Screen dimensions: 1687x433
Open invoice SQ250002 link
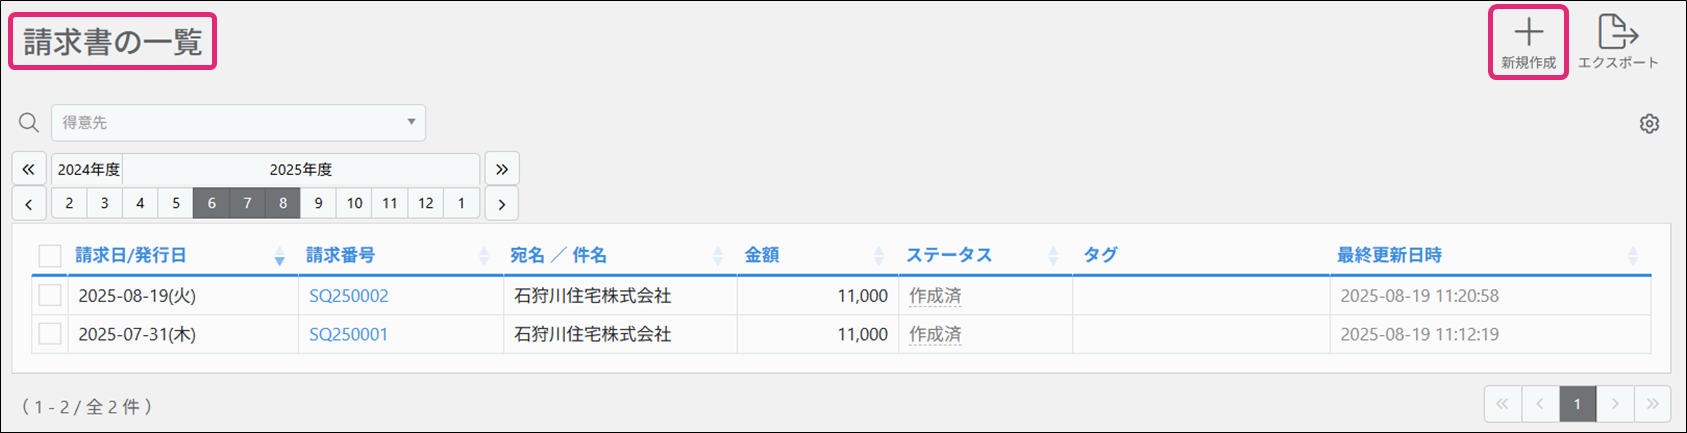tap(348, 296)
